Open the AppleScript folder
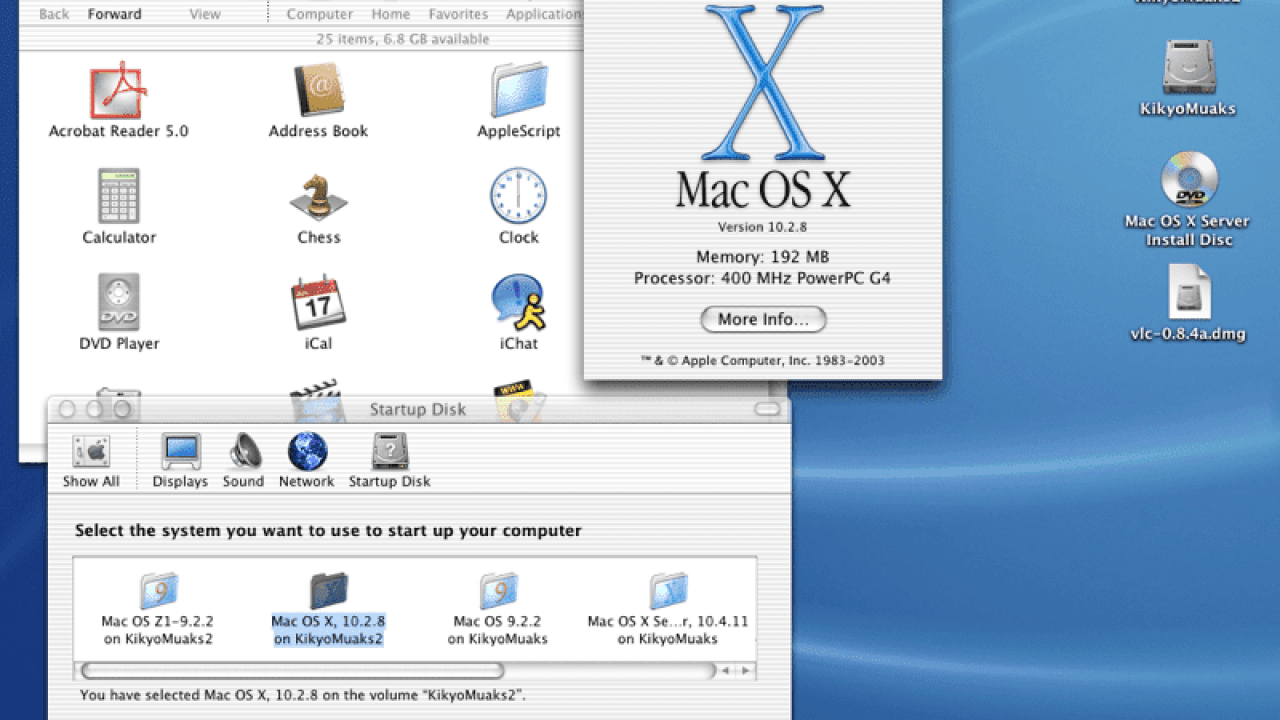This screenshot has width=1280, height=720. pos(519,91)
